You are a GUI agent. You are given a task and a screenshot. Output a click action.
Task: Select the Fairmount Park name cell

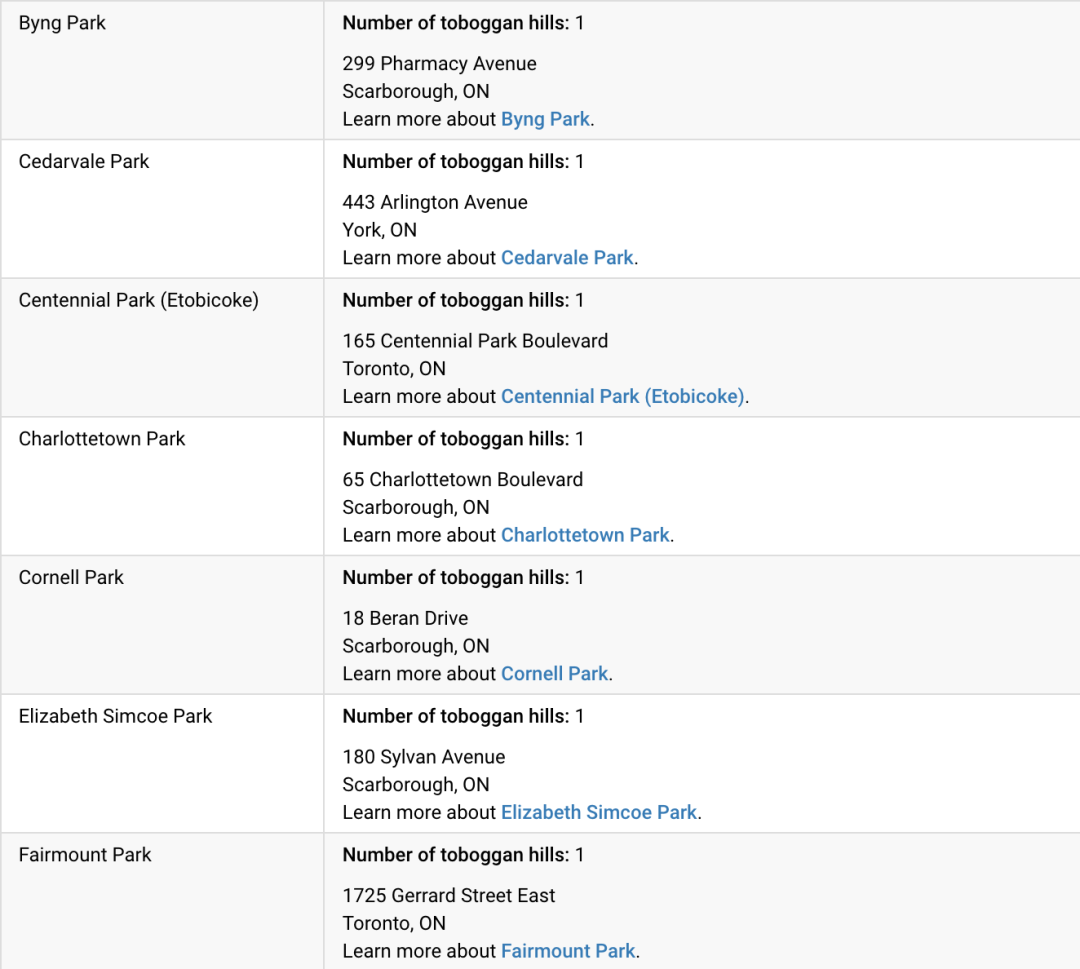coord(163,902)
